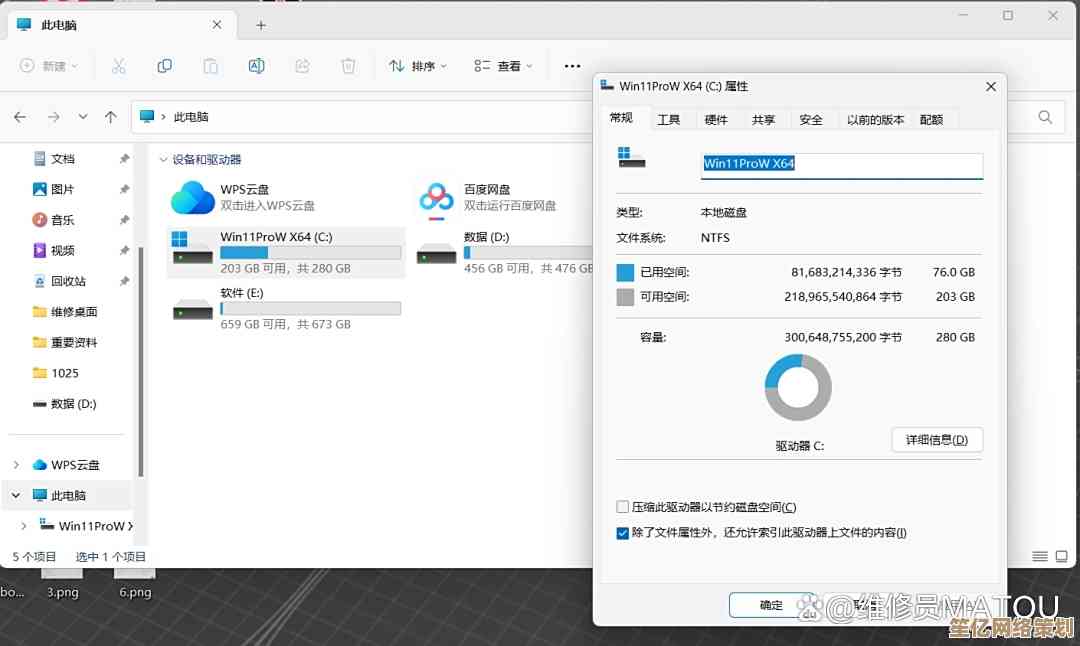The height and width of the screenshot is (646, 1080).
Task: Click the 详细信息(D) button
Action: [x=936, y=440]
